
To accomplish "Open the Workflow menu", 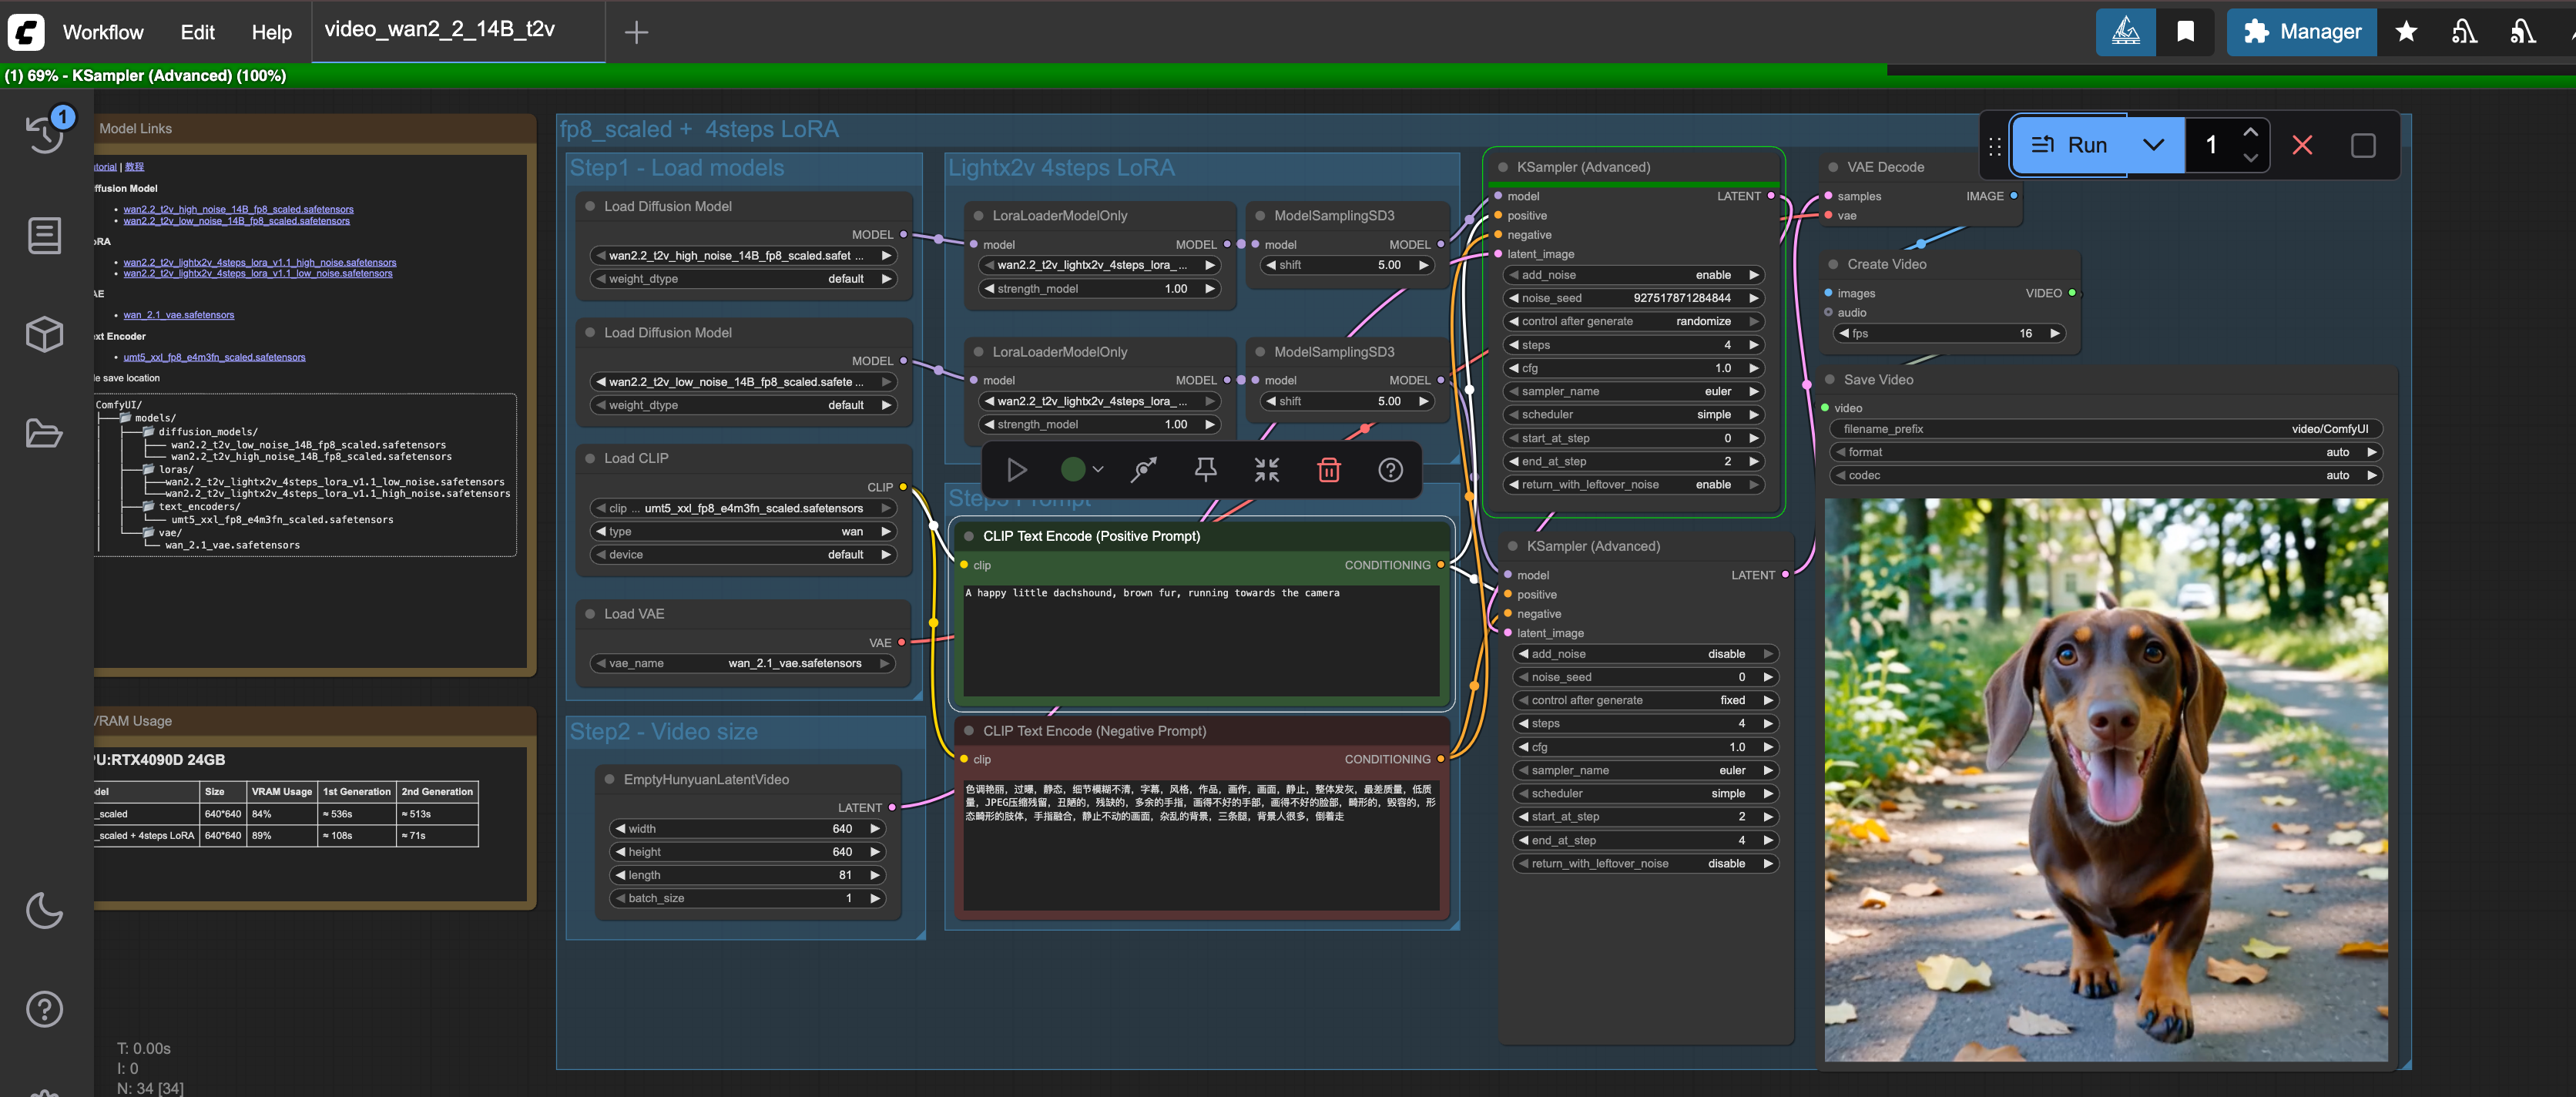I will click(x=103, y=32).
